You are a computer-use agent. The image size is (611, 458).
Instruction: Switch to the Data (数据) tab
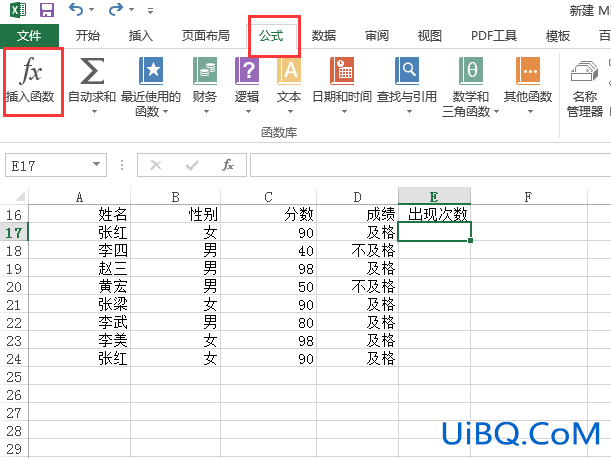click(x=324, y=36)
